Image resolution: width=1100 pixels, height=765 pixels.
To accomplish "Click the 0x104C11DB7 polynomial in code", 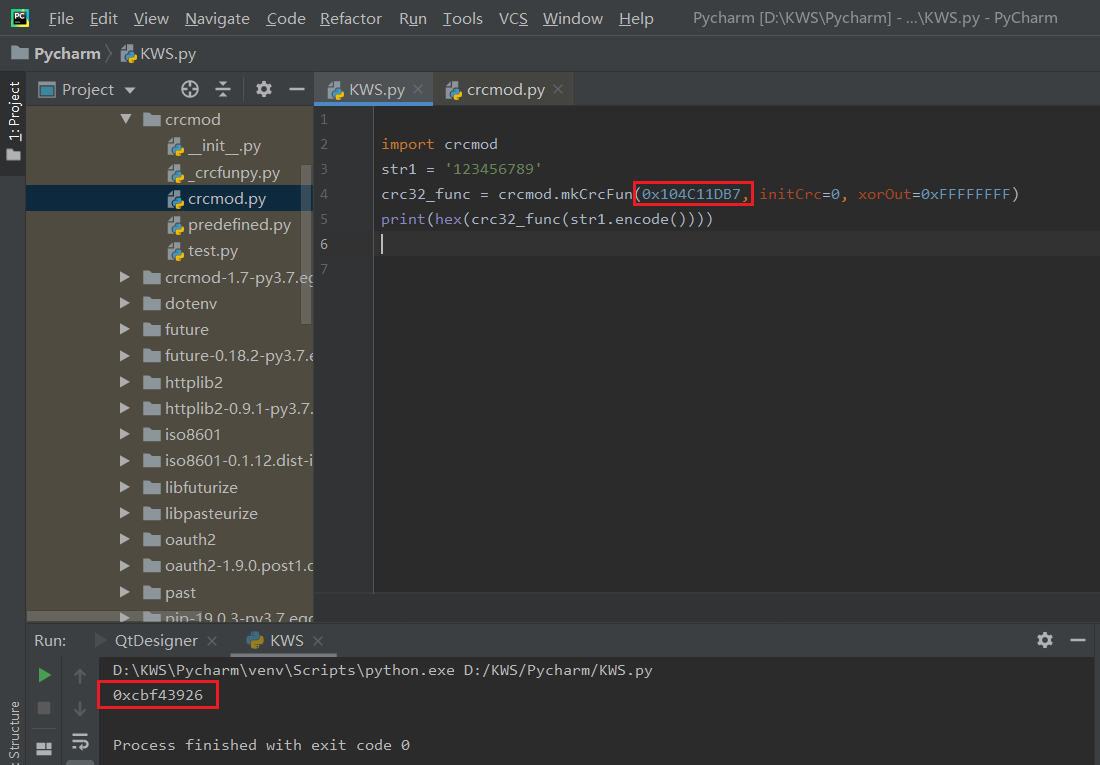I will [691, 194].
